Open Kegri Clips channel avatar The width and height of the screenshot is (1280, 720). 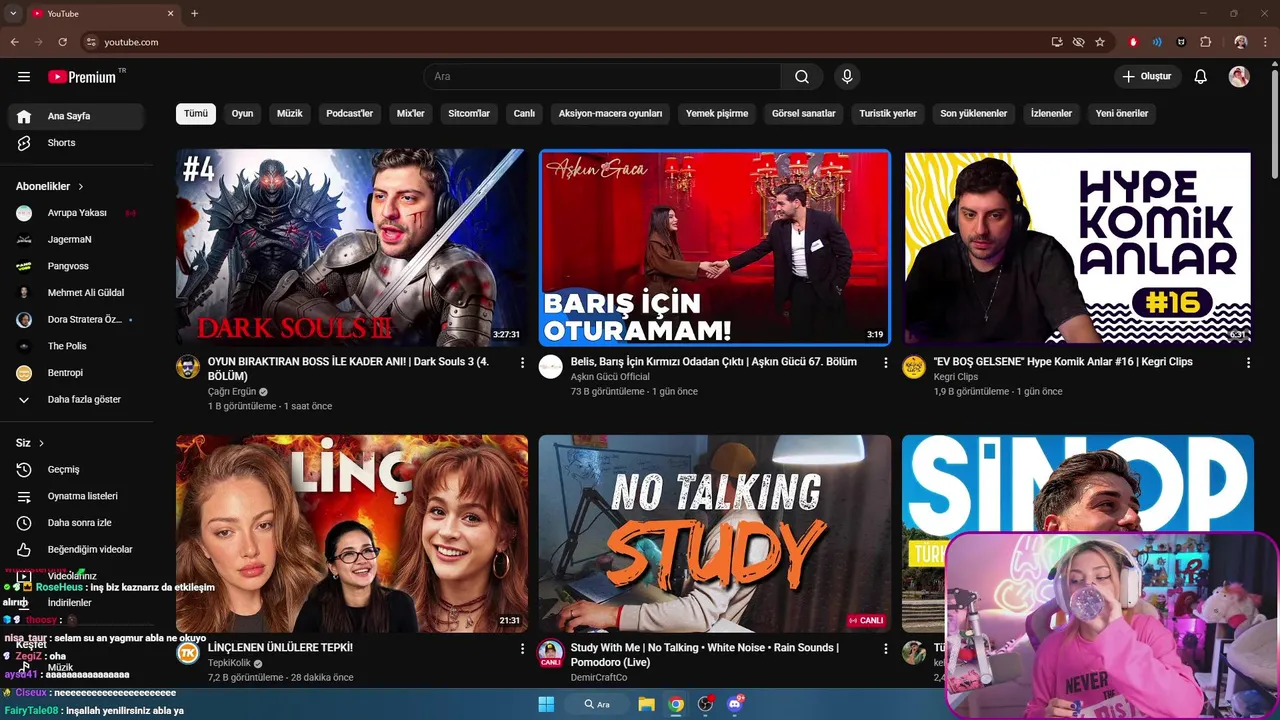914,367
